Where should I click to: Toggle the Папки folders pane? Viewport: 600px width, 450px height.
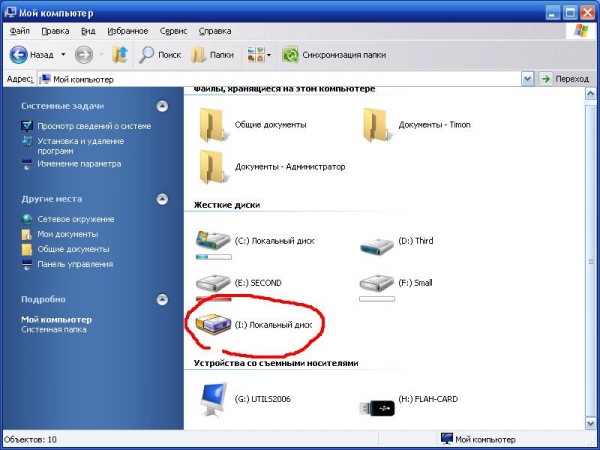point(212,55)
